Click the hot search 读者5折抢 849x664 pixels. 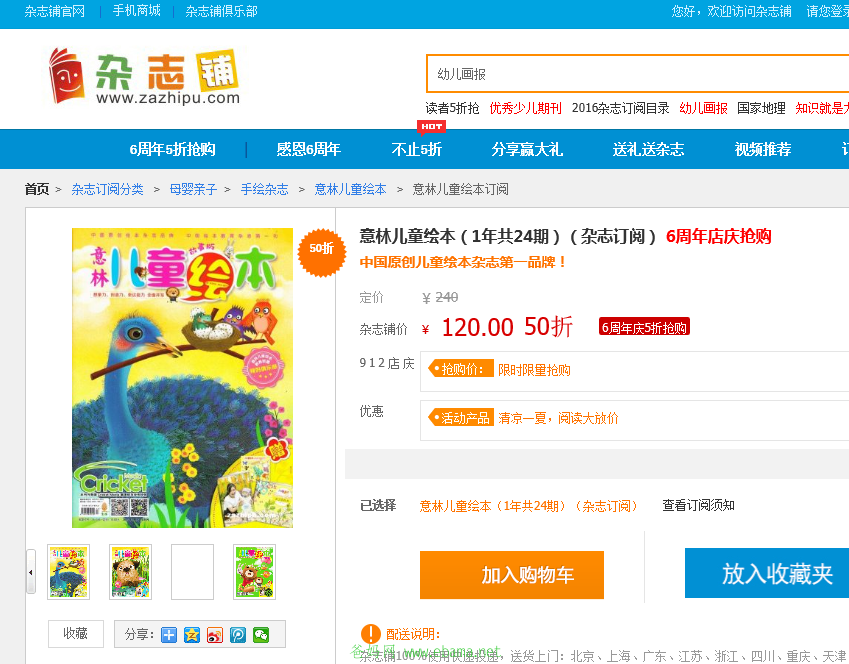click(x=452, y=108)
